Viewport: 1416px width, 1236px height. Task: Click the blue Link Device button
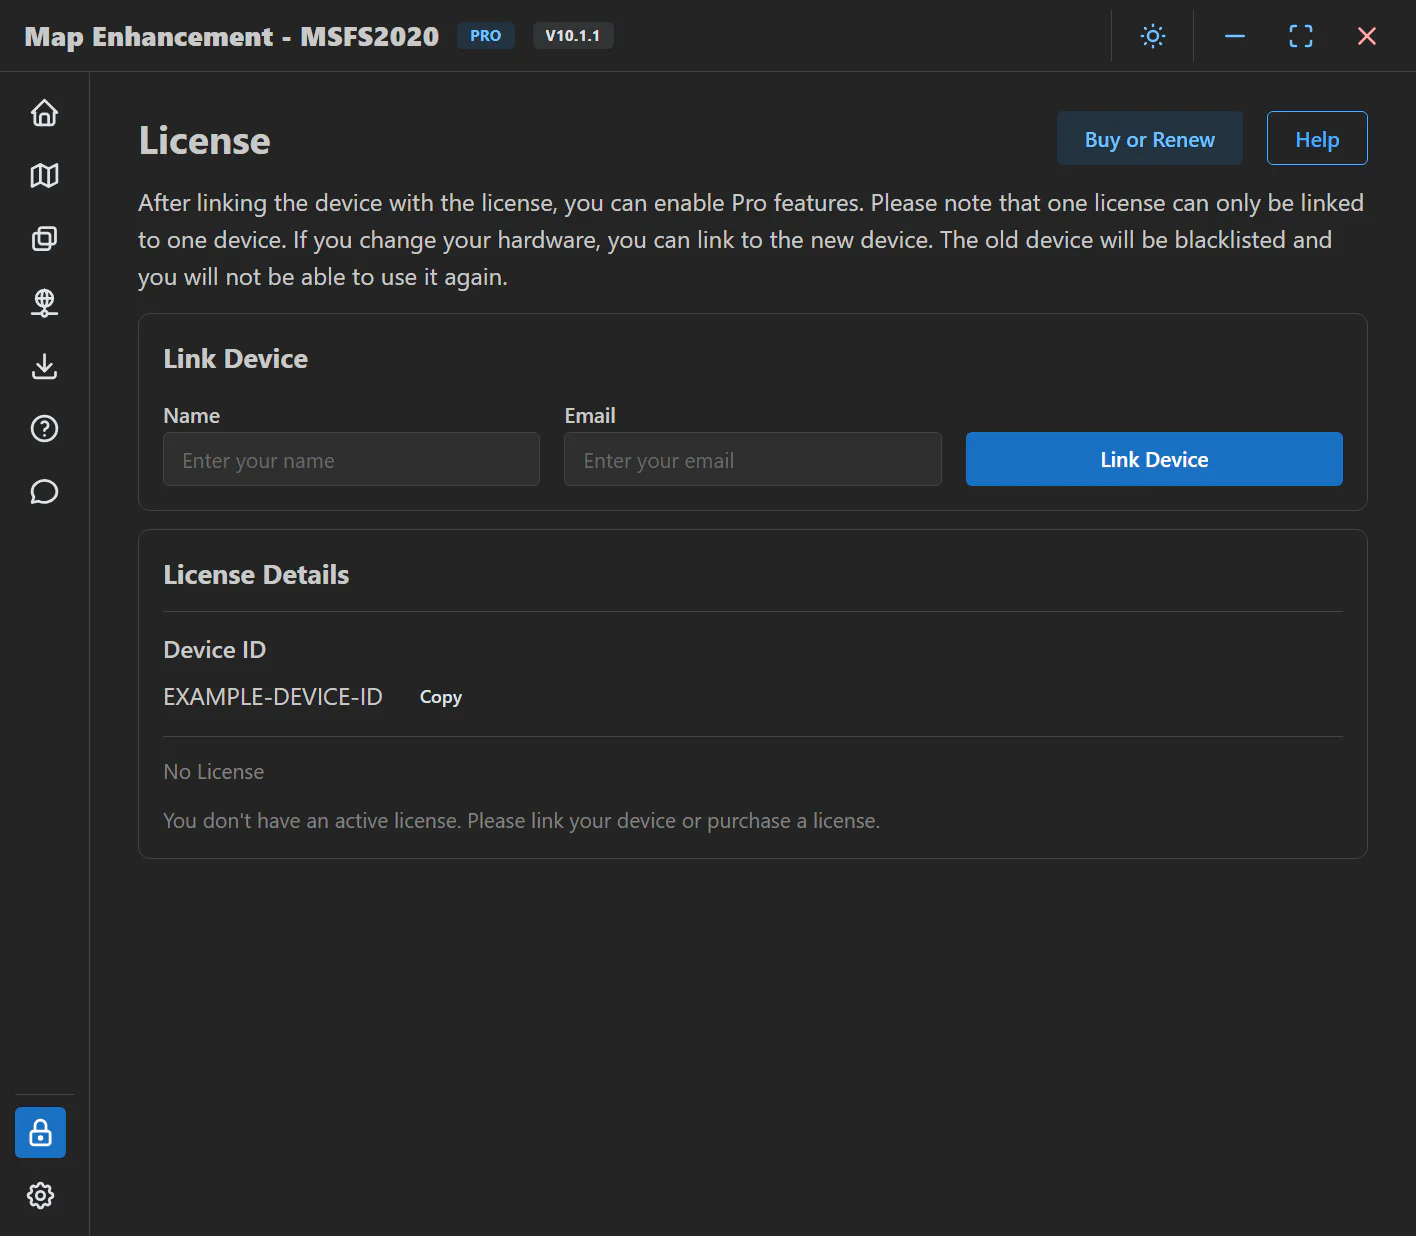coord(1154,459)
